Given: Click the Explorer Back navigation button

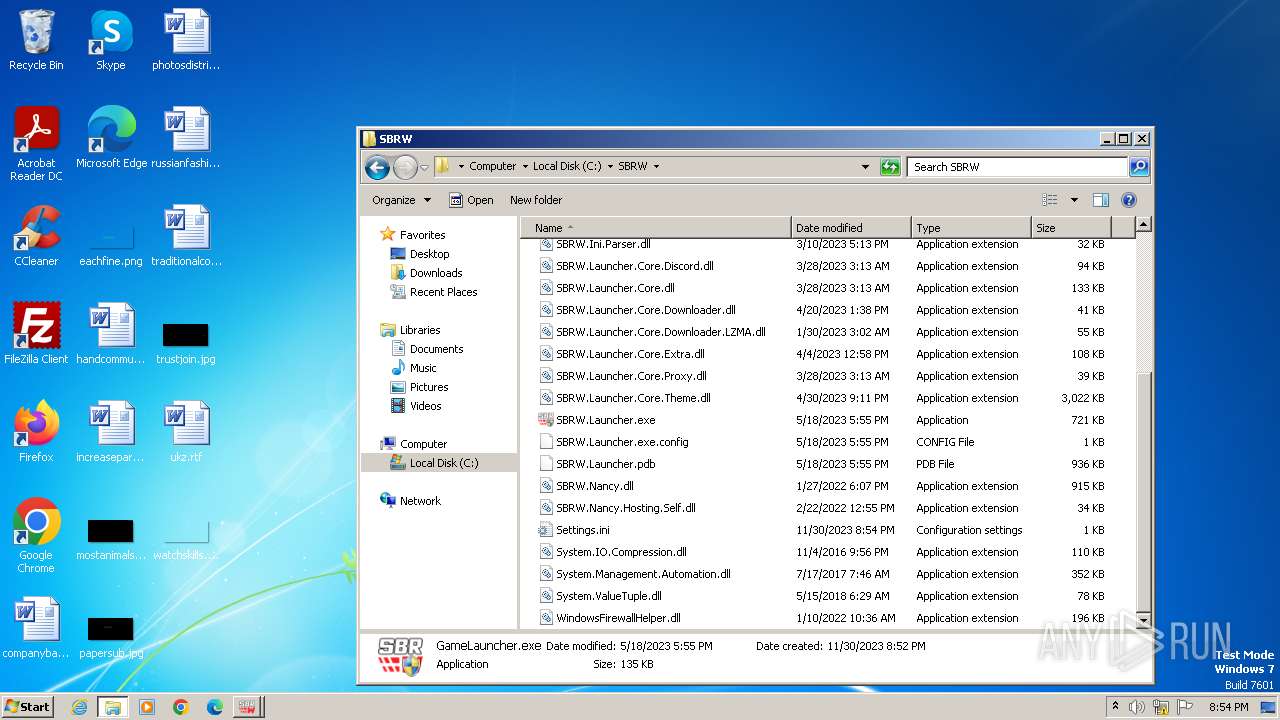Looking at the screenshot, I should click(377, 167).
